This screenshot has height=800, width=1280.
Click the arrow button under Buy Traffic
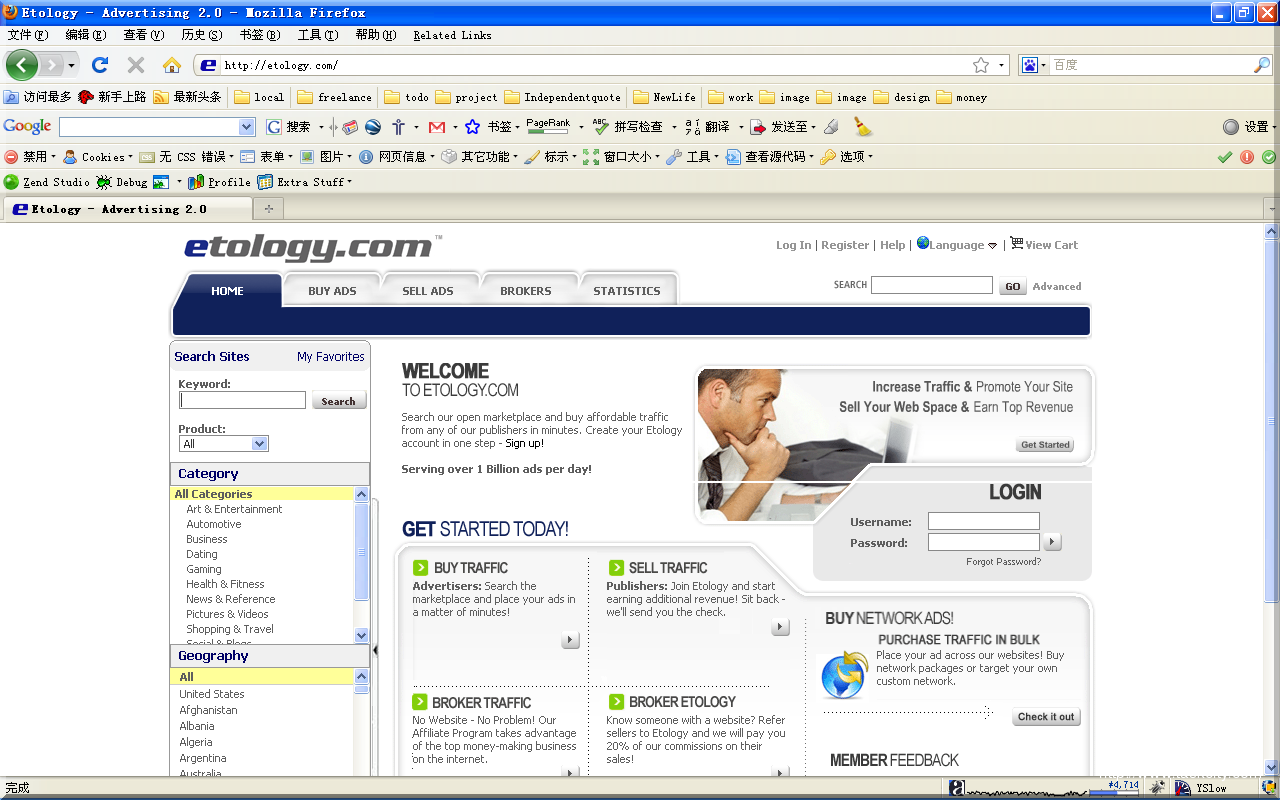[570, 640]
